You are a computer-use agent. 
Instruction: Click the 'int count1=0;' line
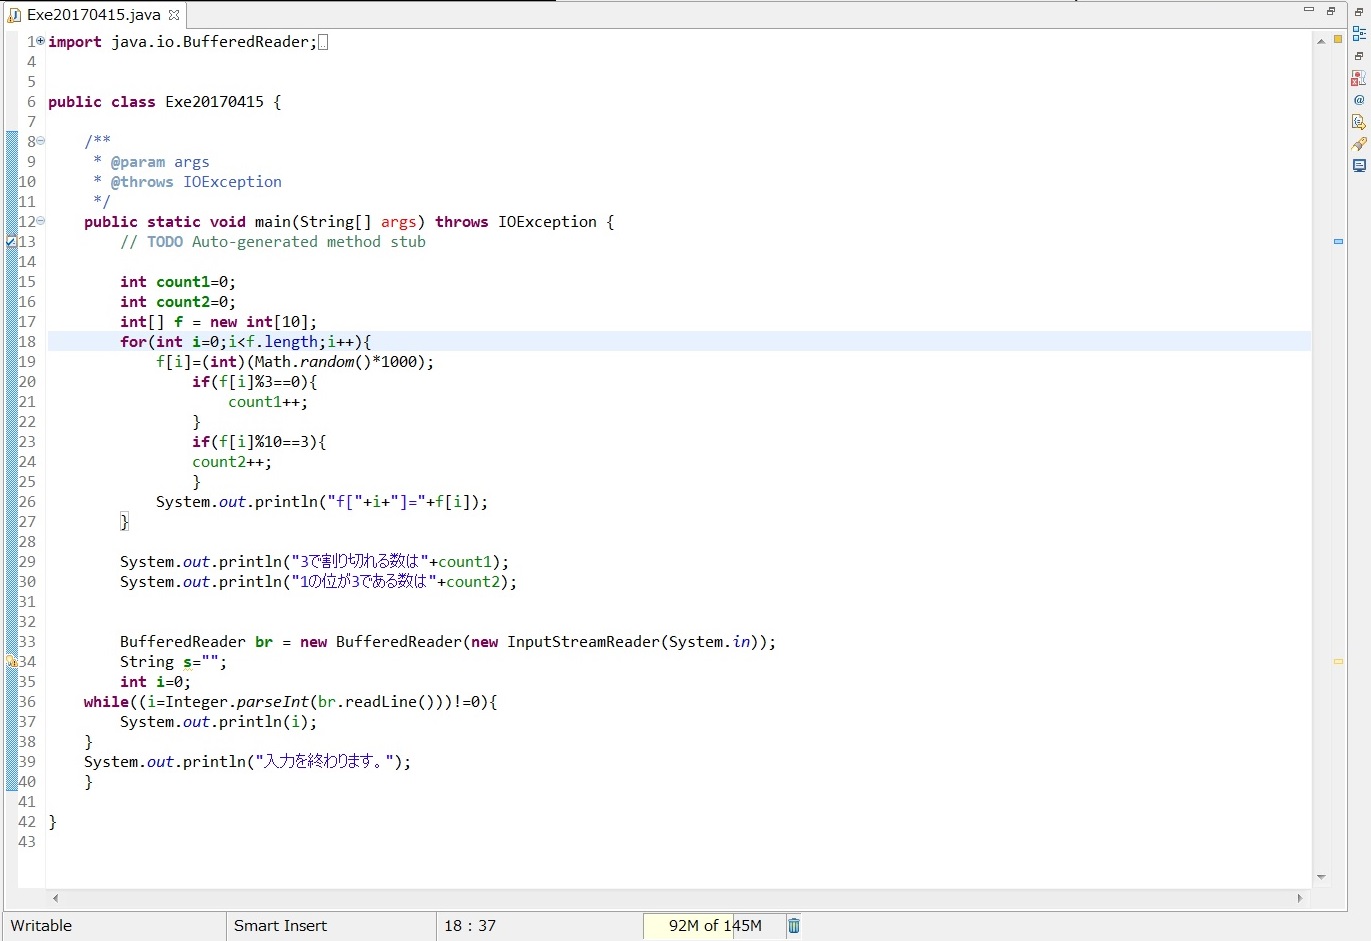tap(178, 282)
